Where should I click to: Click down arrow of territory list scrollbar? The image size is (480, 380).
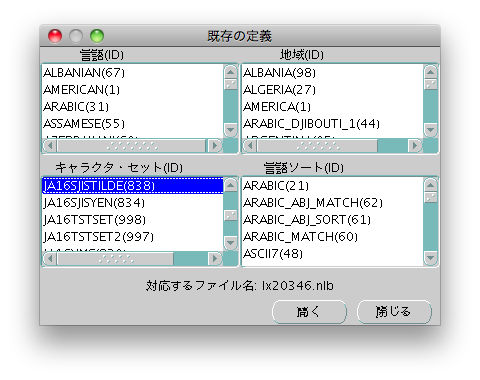(x=431, y=130)
